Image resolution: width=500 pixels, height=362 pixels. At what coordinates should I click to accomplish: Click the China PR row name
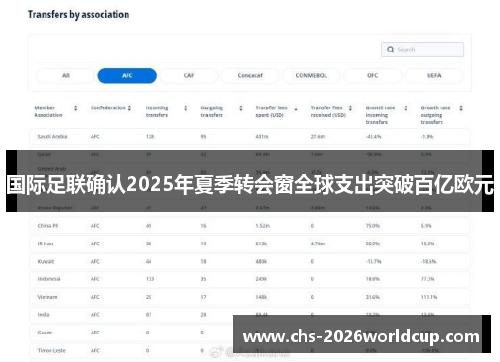(48, 226)
